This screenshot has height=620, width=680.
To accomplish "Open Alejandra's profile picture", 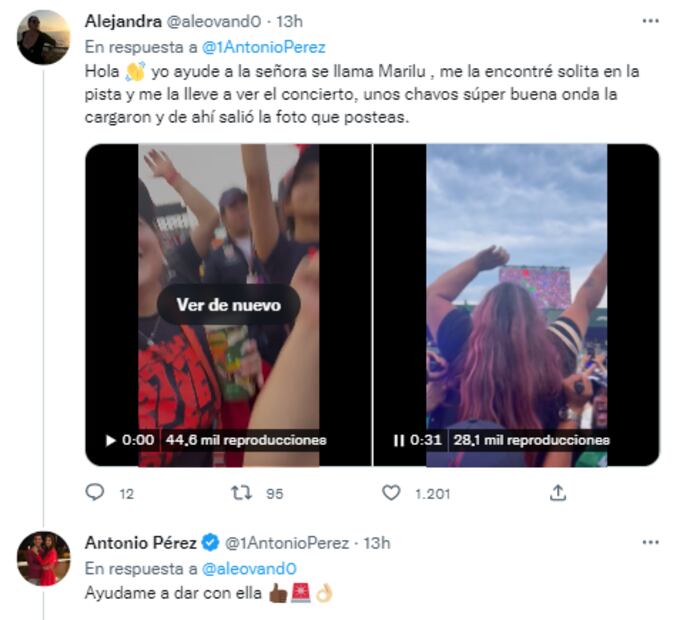I will (43, 37).
